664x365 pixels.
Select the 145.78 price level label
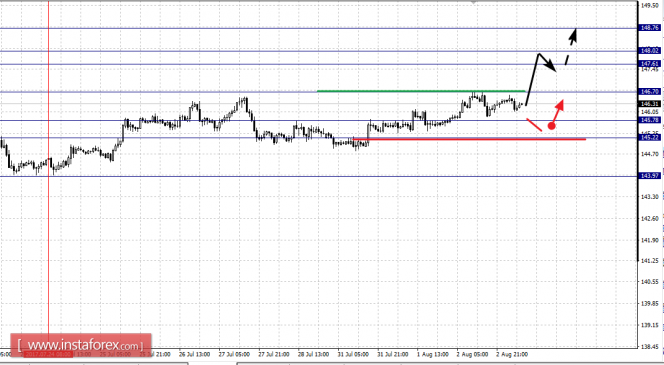coord(650,120)
